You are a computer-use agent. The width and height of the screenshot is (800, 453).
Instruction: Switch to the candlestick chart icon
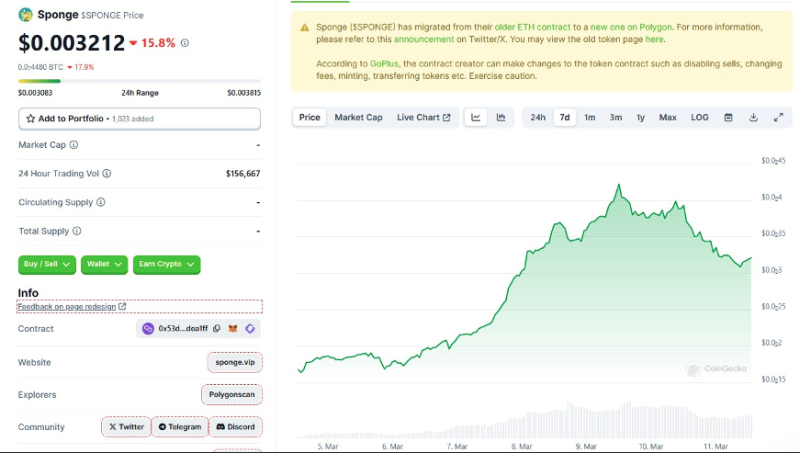pyautogui.click(x=501, y=117)
